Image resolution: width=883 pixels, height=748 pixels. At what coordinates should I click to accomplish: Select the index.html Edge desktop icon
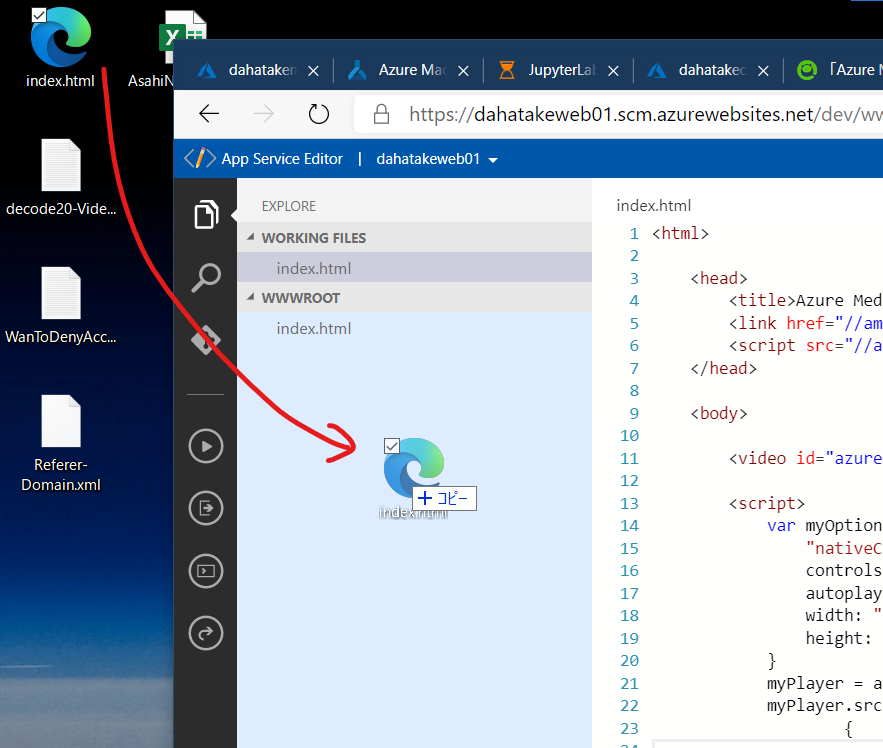60,48
